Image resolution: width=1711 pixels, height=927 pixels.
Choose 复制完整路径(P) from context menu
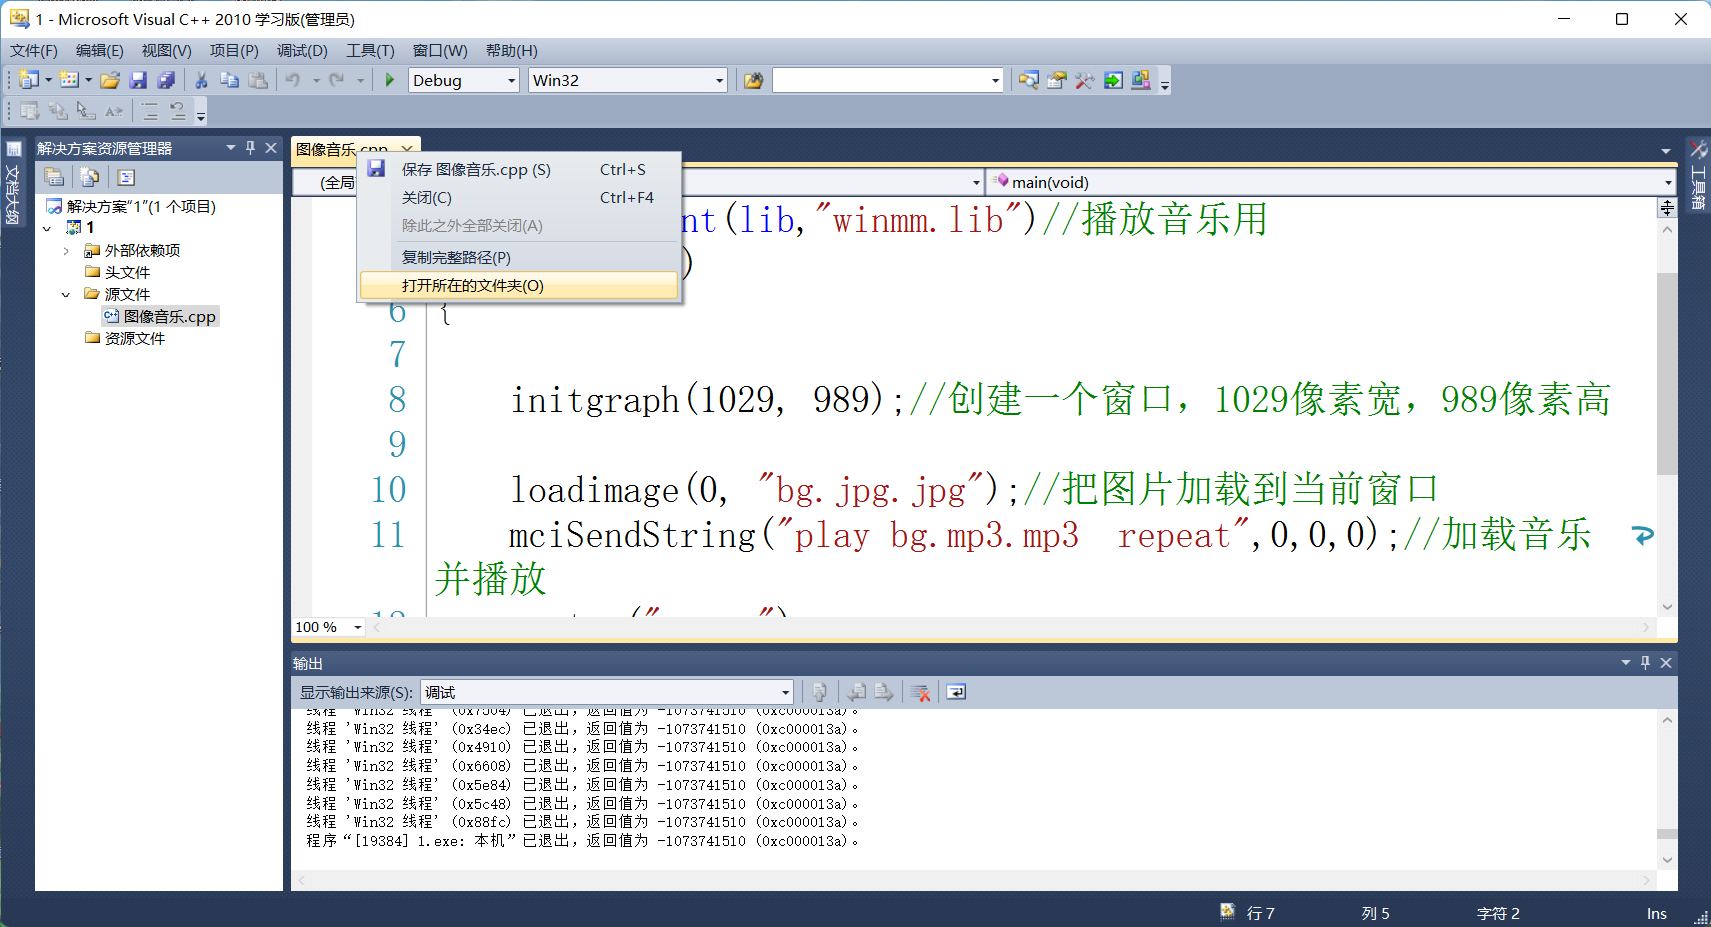coord(519,258)
